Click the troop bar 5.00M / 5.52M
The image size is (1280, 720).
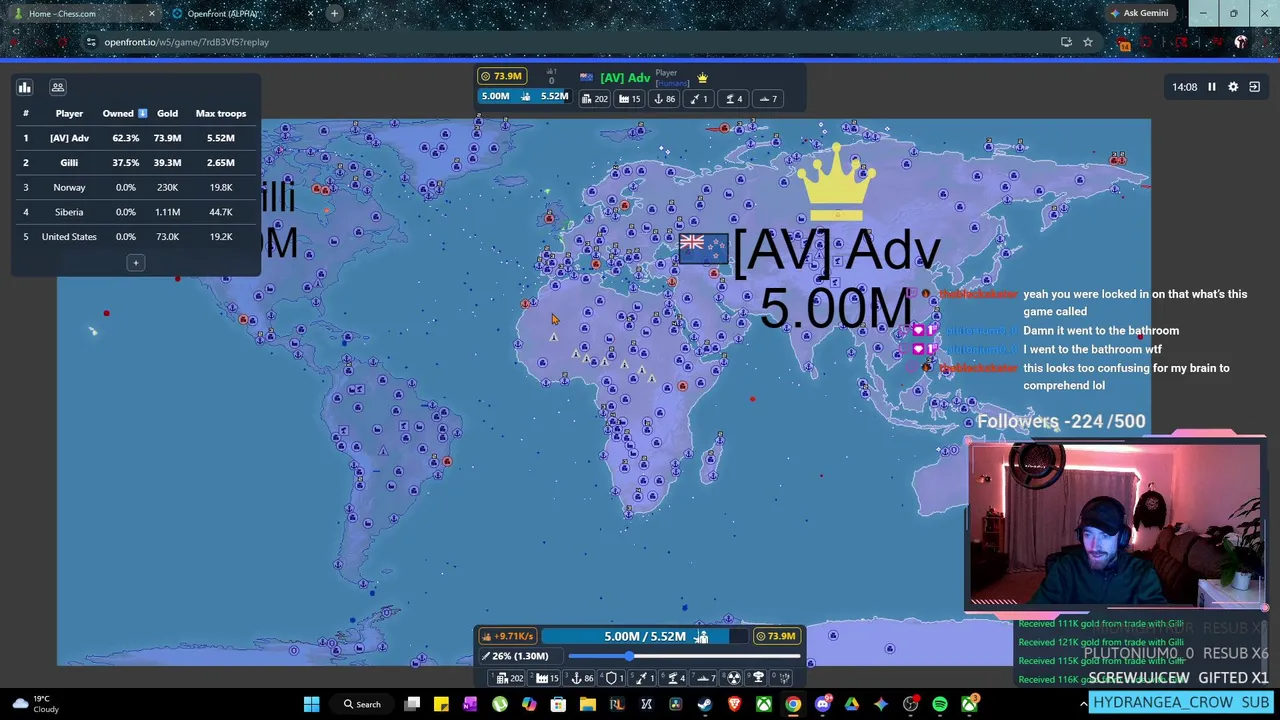click(x=645, y=636)
